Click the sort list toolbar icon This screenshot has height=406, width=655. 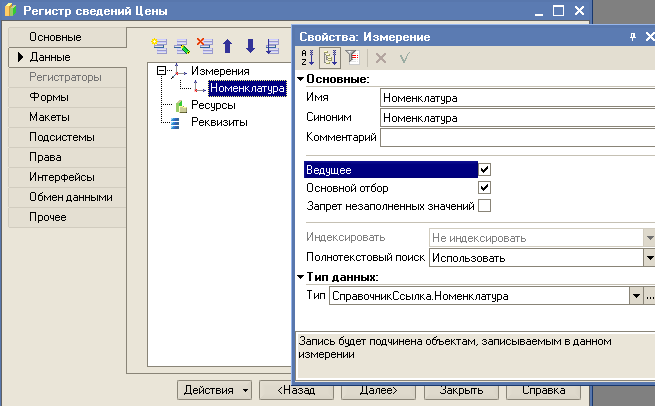click(273, 46)
